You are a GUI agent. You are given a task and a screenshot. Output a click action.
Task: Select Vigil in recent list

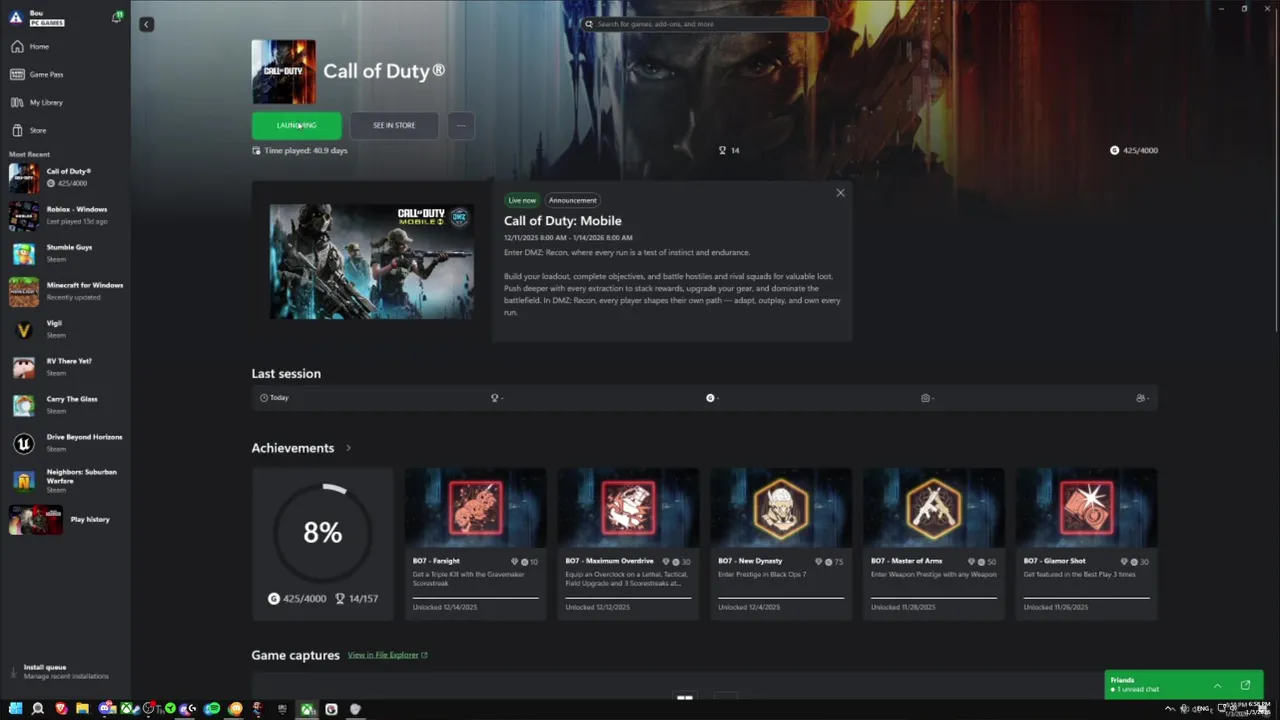tap(65, 329)
